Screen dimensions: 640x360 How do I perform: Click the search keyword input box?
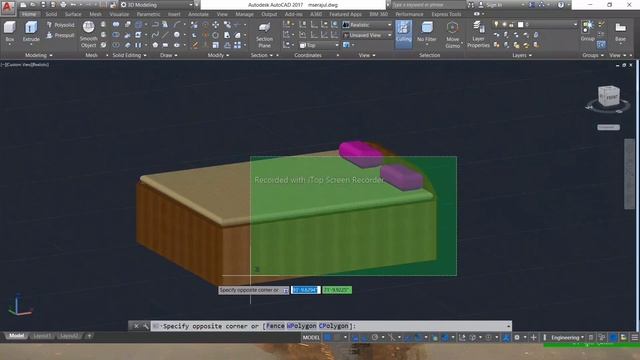pyautogui.click(x=428, y=5)
